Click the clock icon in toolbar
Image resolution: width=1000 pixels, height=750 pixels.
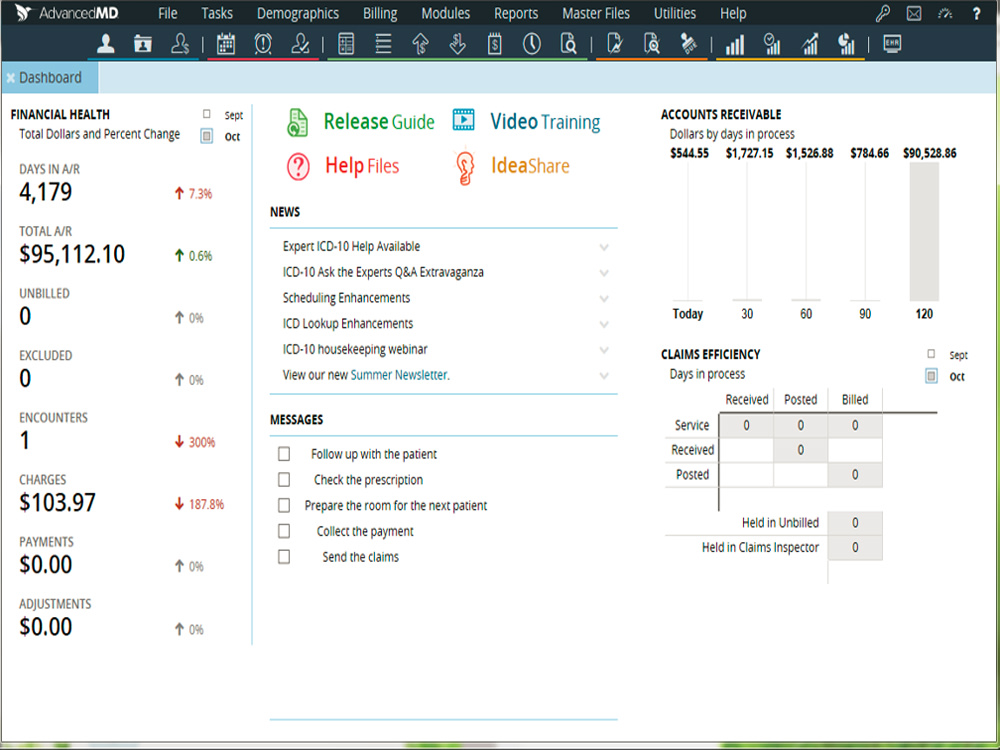coord(531,44)
